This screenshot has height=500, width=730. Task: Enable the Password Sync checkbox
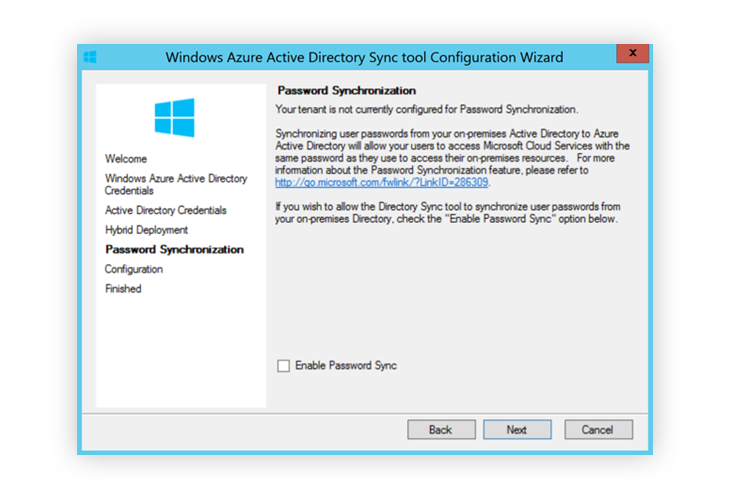pos(283,365)
